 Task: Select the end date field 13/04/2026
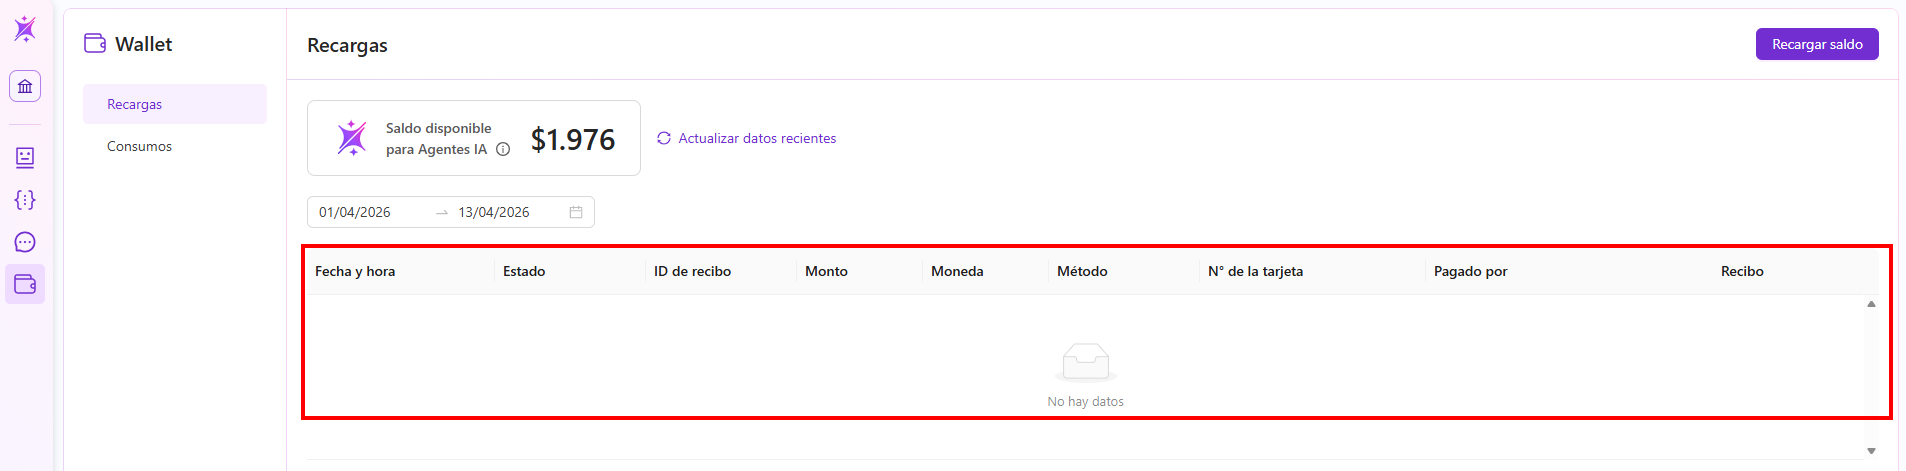coord(494,212)
